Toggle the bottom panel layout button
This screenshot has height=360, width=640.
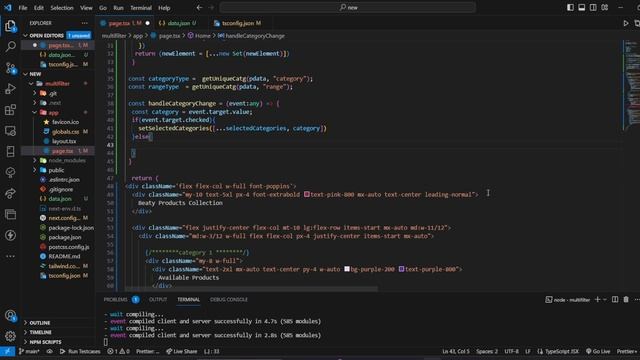click(x=582, y=7)
